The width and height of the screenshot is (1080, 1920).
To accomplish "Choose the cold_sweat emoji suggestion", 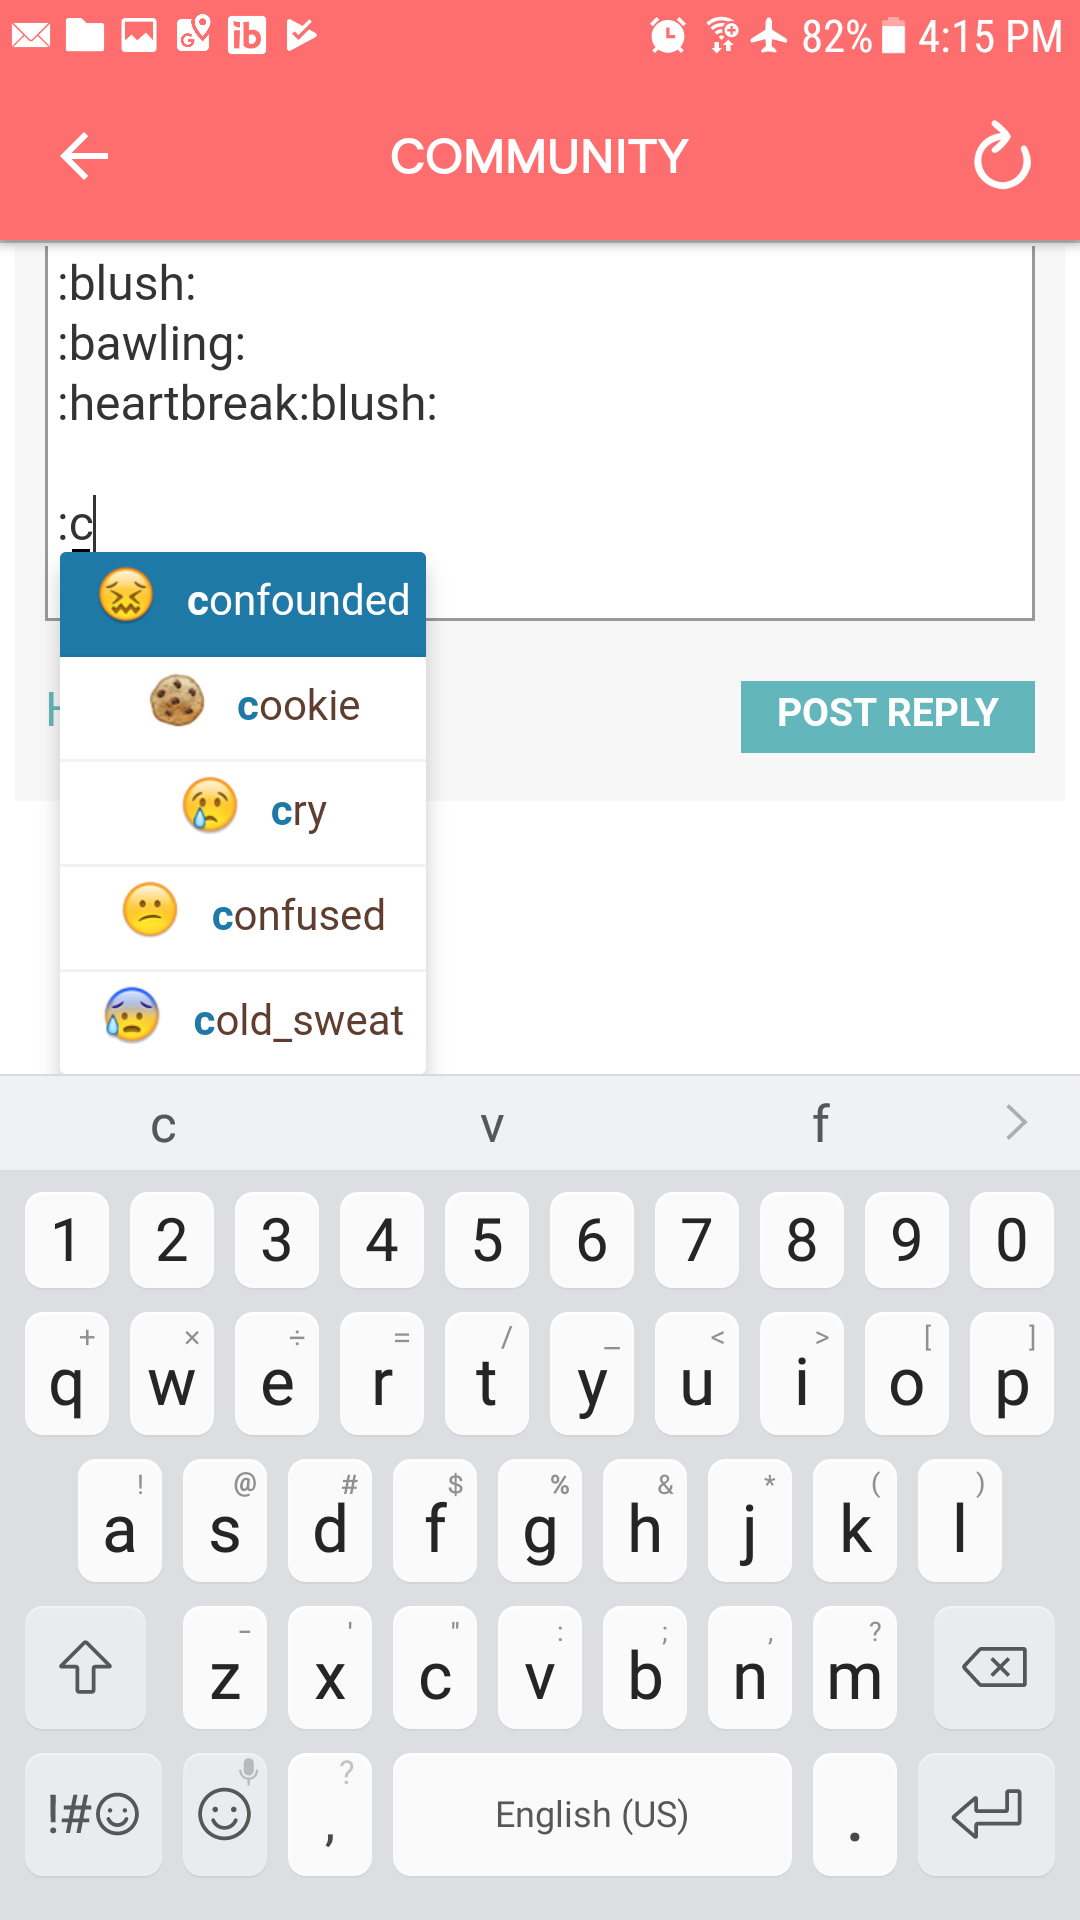I will coord(243,1022).
